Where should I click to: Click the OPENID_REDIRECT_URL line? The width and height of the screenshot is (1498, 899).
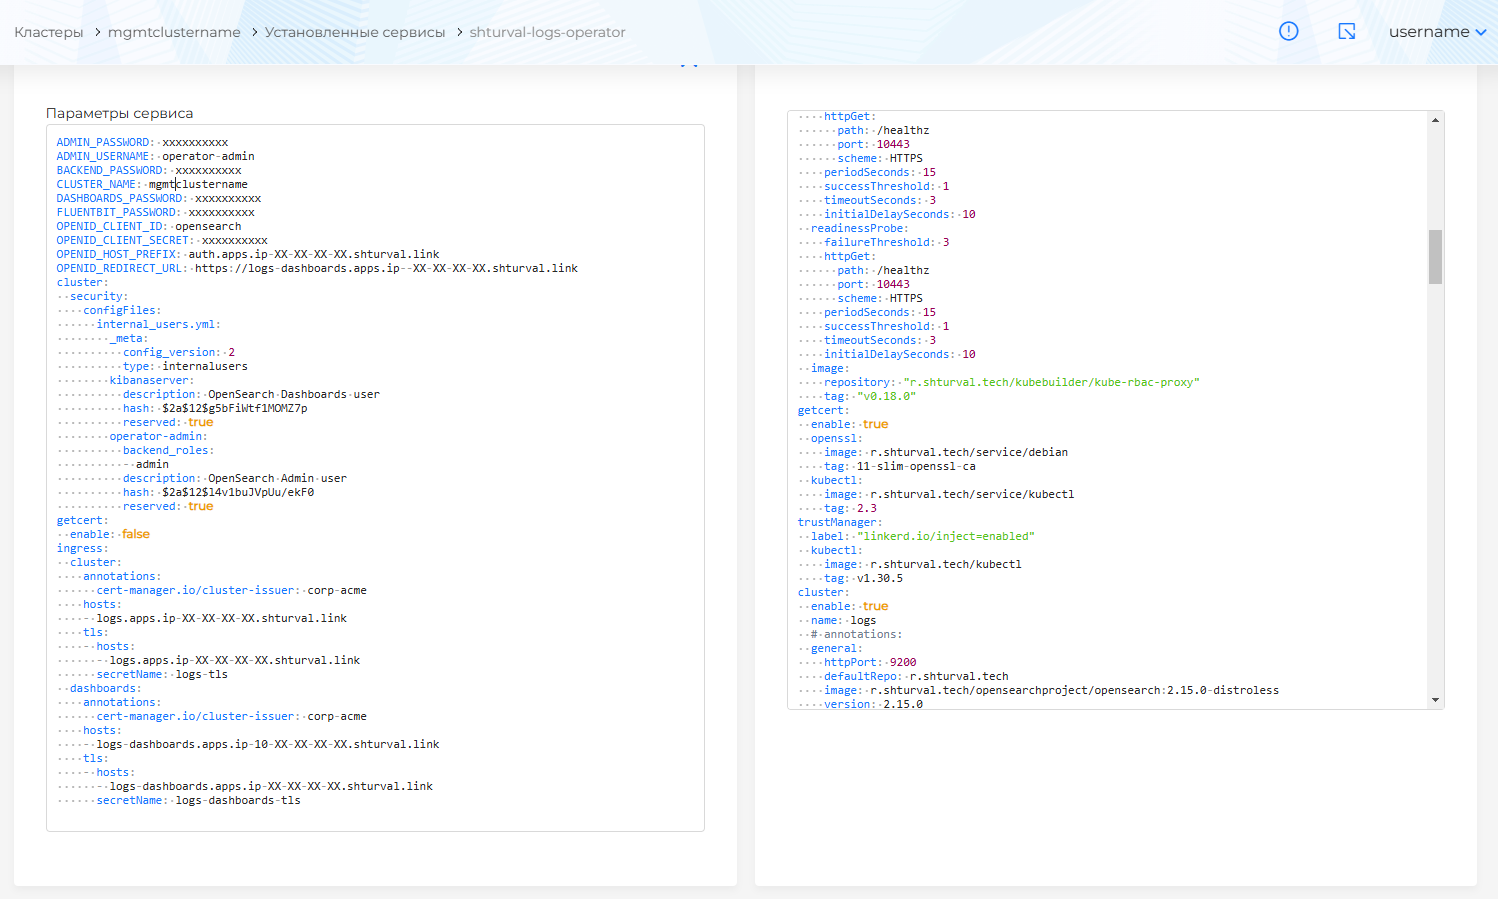click(317, 268)
